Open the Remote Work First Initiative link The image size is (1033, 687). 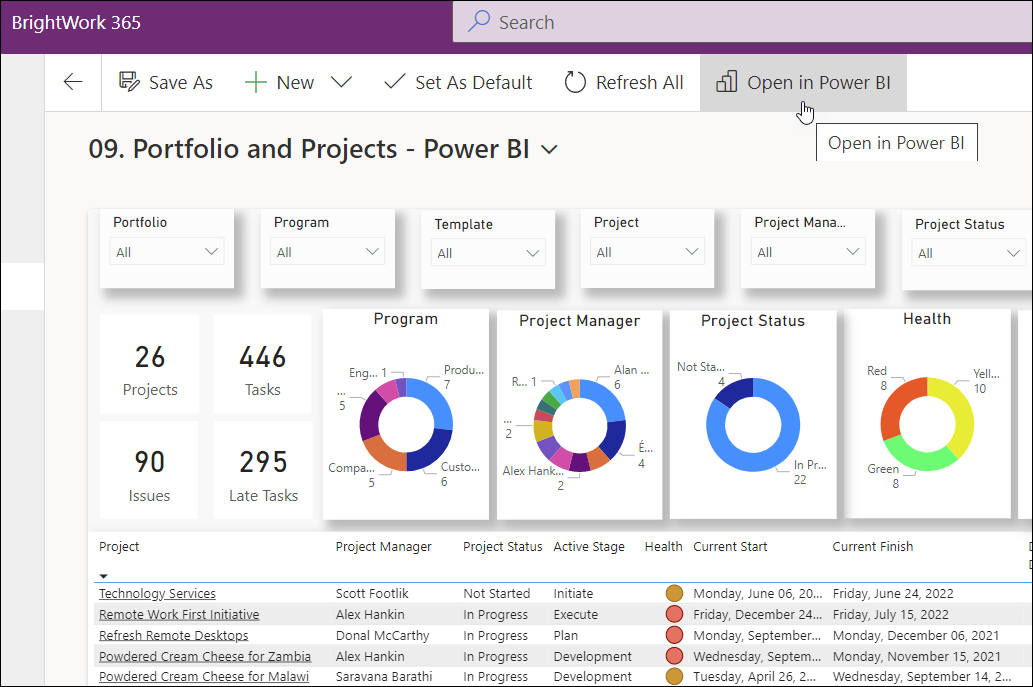179,615
